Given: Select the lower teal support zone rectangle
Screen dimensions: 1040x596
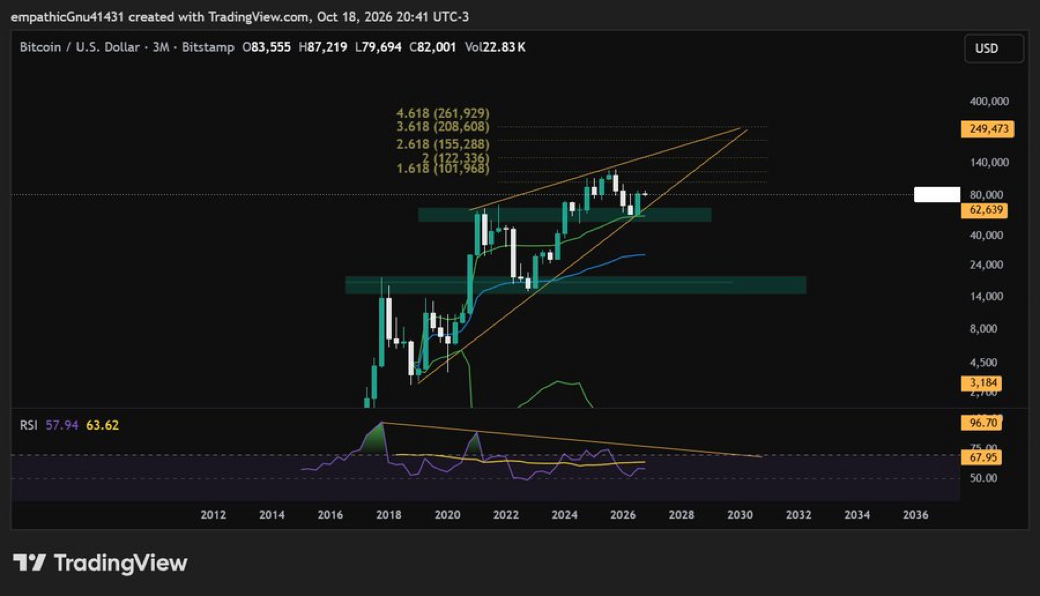Looking at the screenshot, I should click(576, 285).
